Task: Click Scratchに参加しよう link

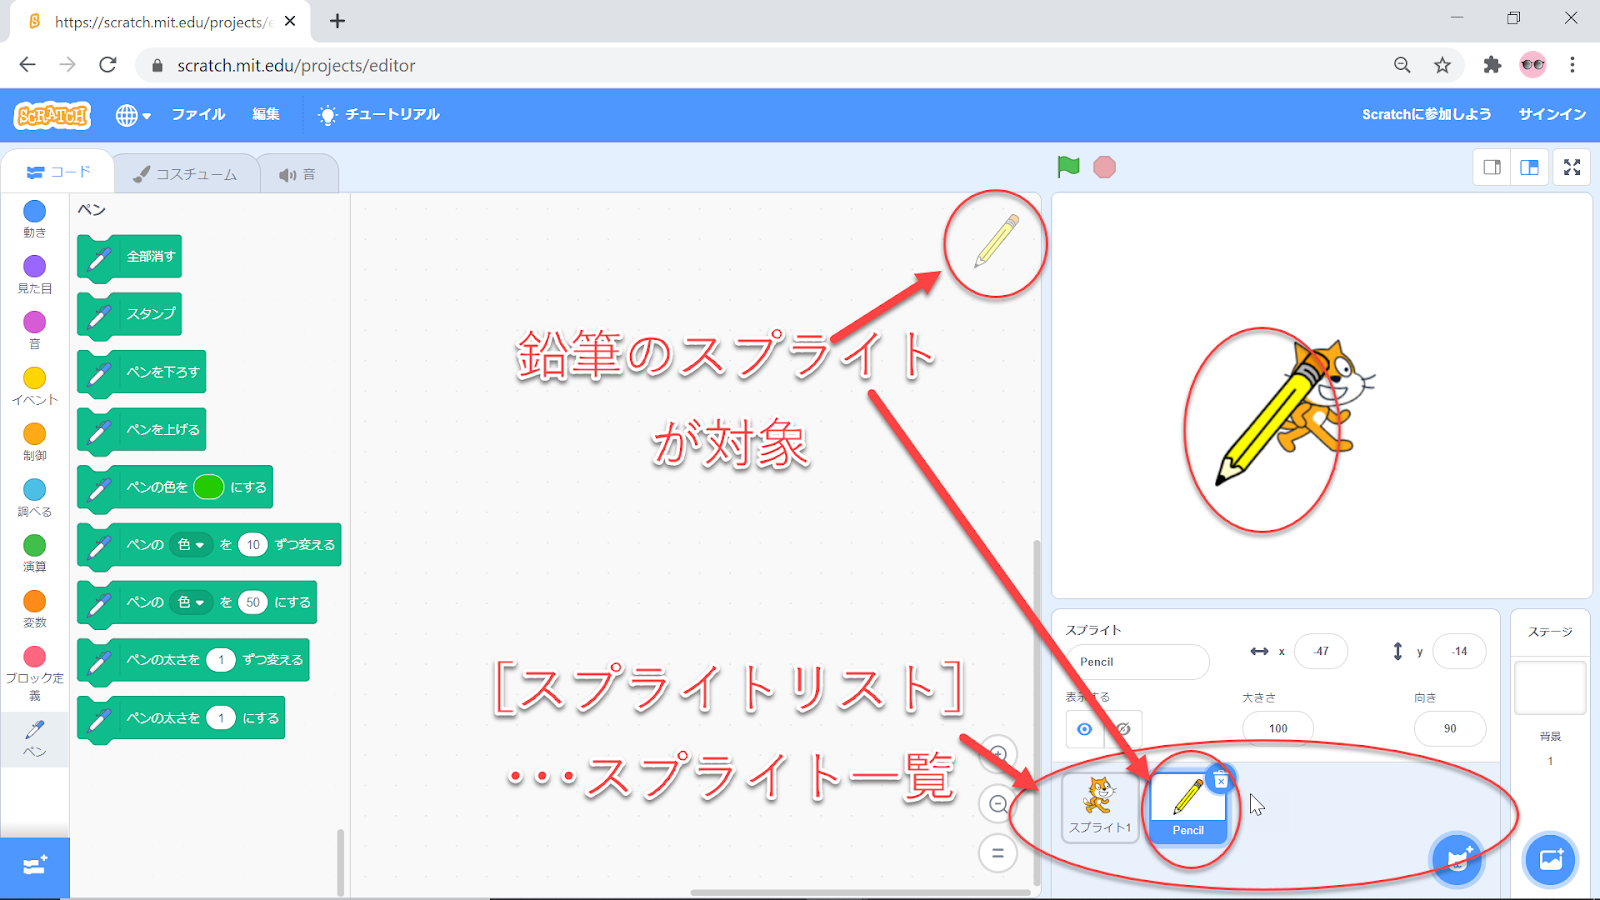Action: 1426,114
